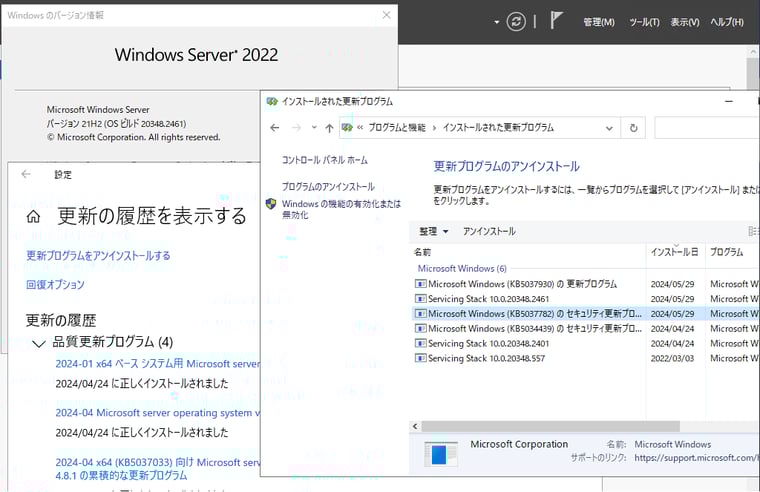Click the forward arrow in Installed Updates
The width and height of the screenshot is (760, 492).
296,128
